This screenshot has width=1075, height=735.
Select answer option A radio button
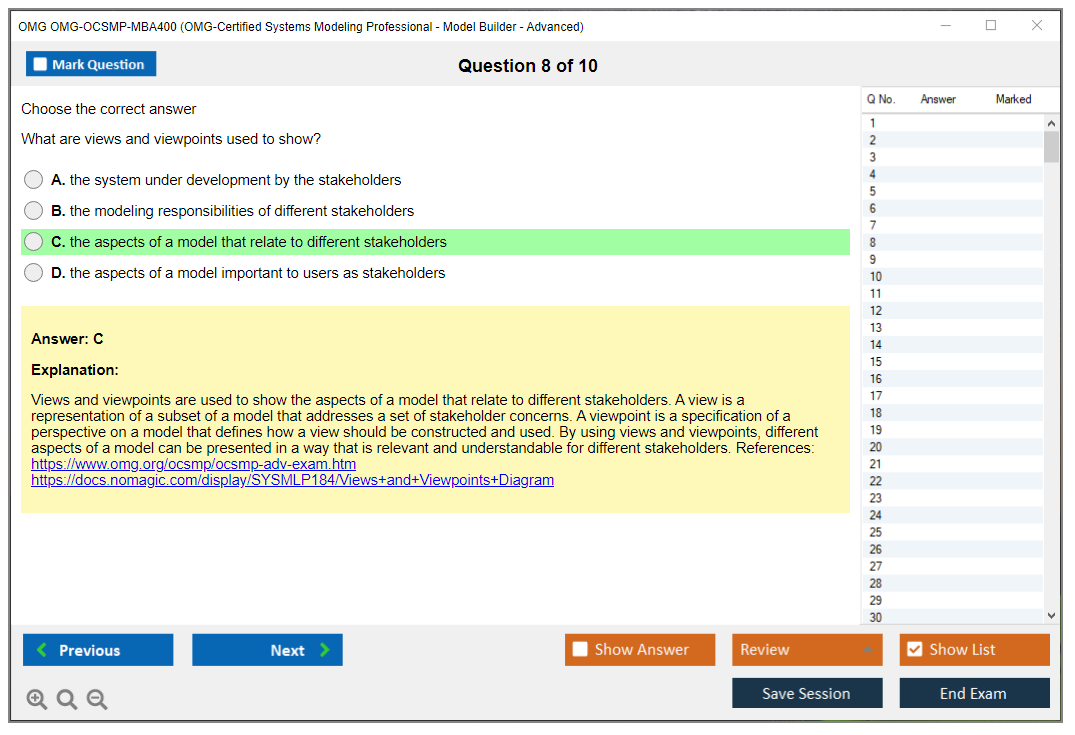point(34,180)
